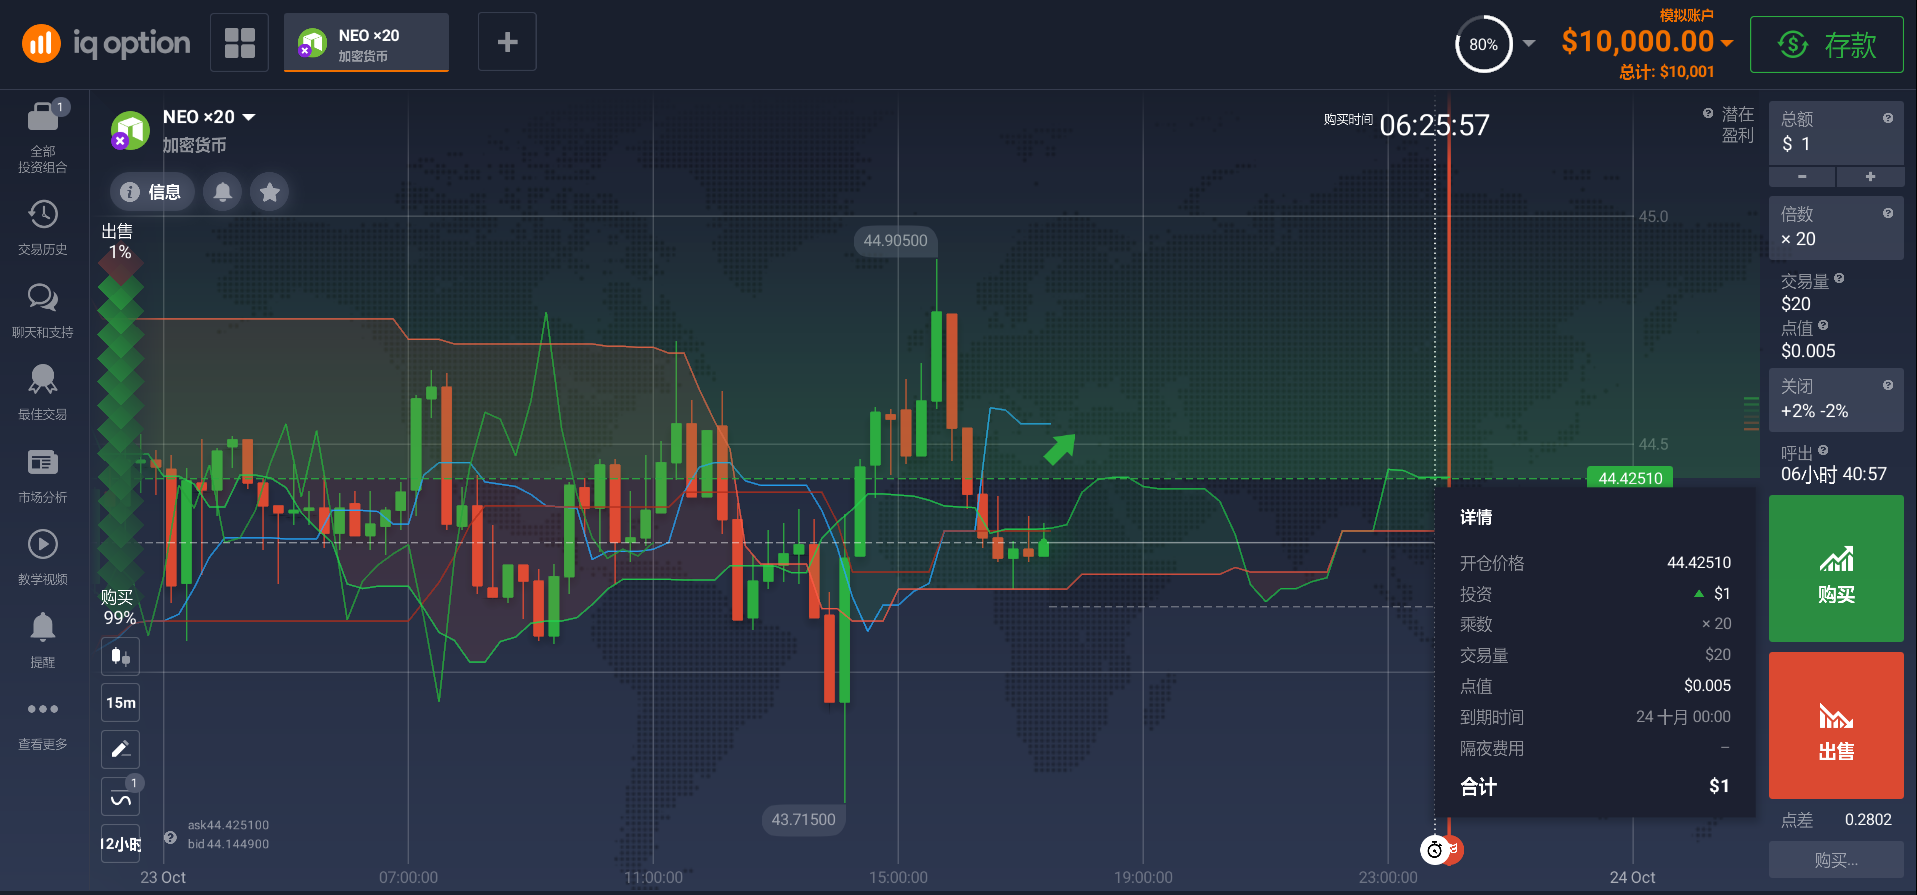
Task: Click the spread value 0.2802
Action: point(1868,820)
